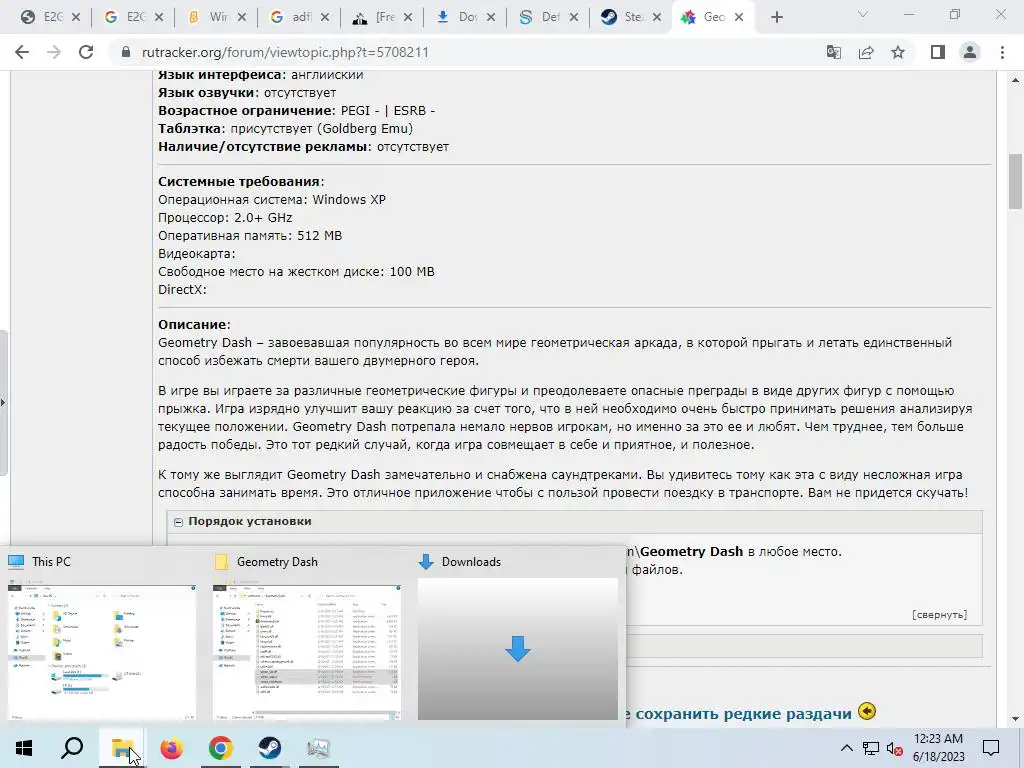
Task: Click the page vertical scrollbar thumb
Action: tap(1015, 181)
